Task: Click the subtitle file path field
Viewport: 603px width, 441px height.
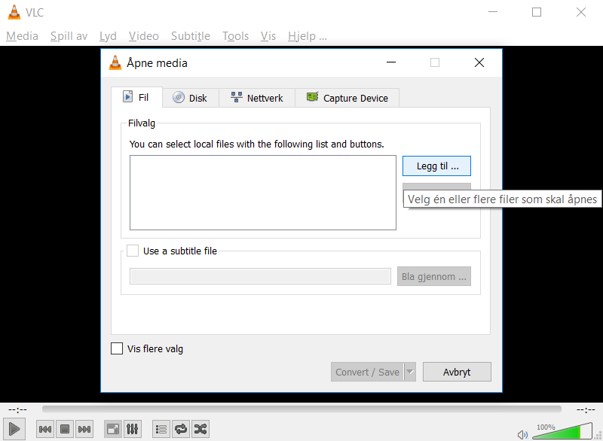Action: pyautogui.click(x=260, y=276)
